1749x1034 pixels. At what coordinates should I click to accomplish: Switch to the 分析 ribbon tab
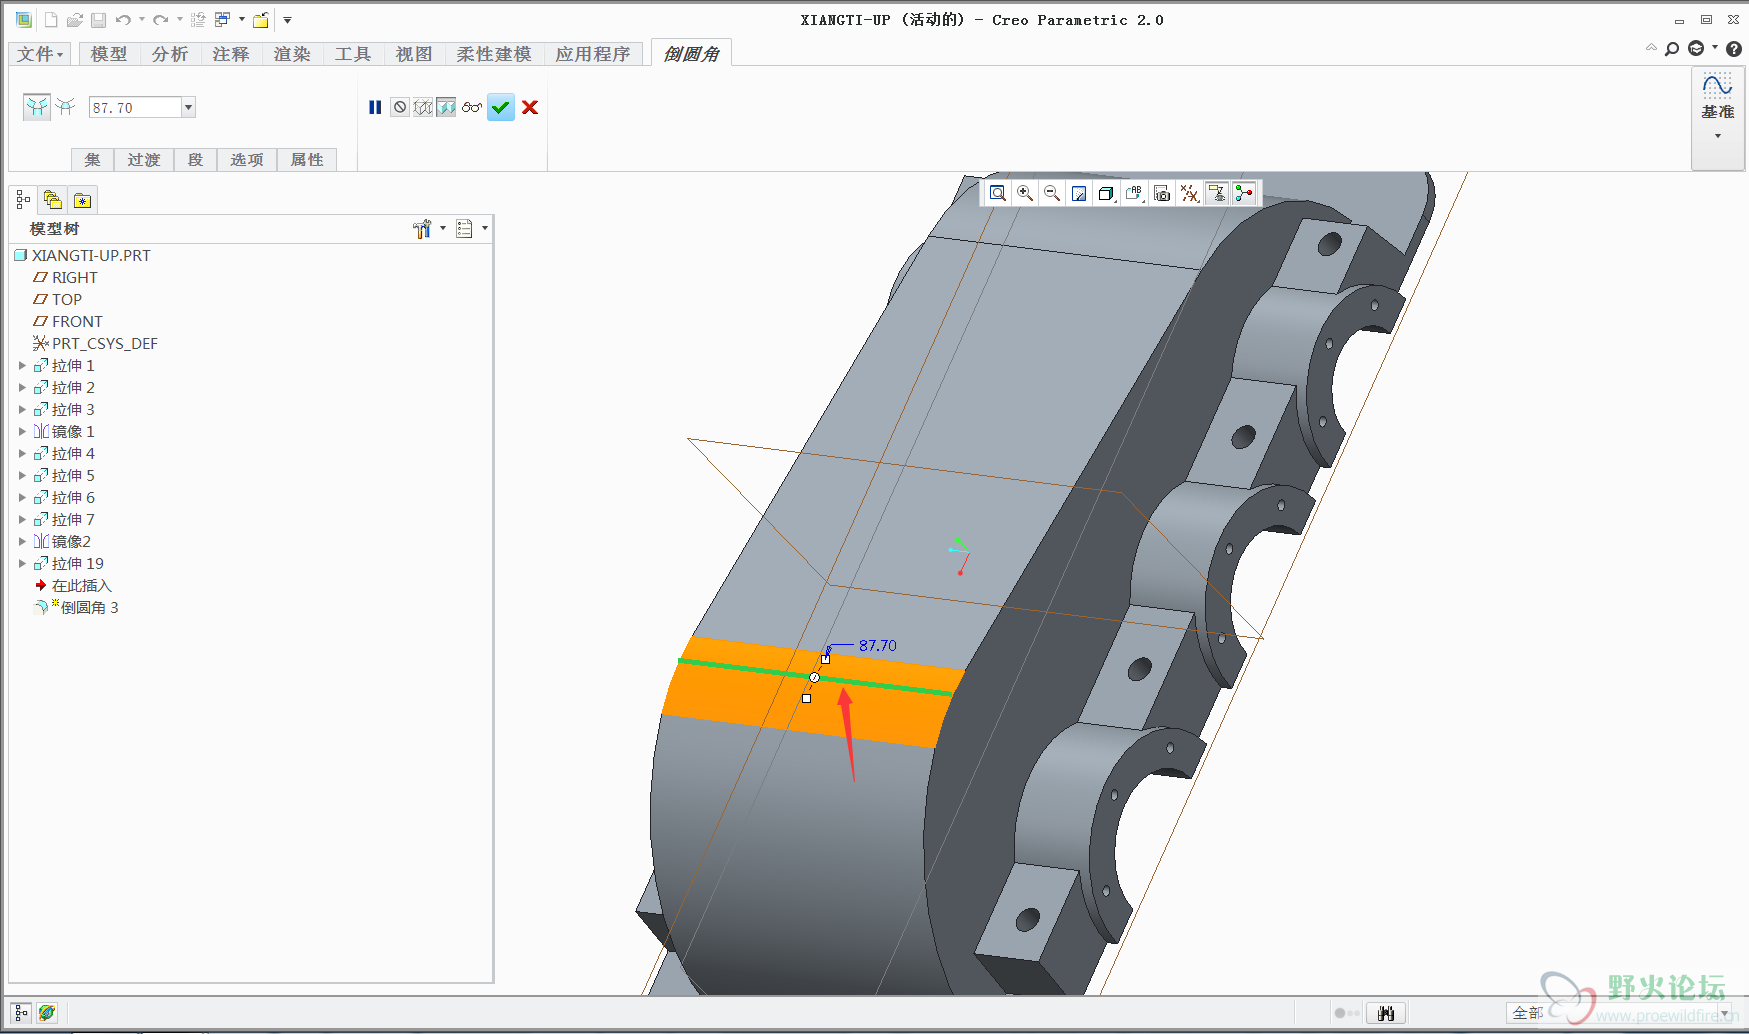coord(170,54)
